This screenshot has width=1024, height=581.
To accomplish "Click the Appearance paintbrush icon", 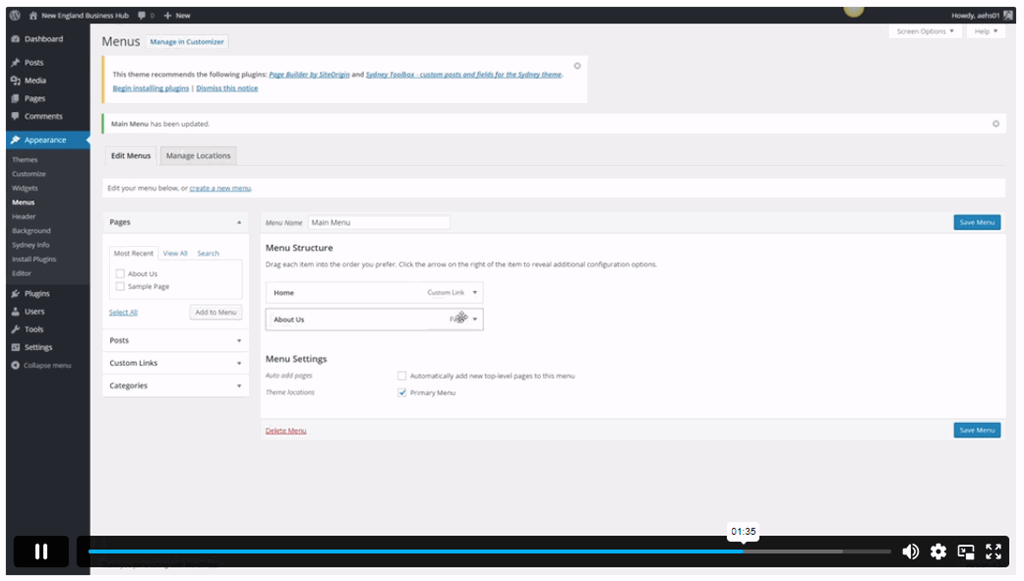I will coord(16,140).
